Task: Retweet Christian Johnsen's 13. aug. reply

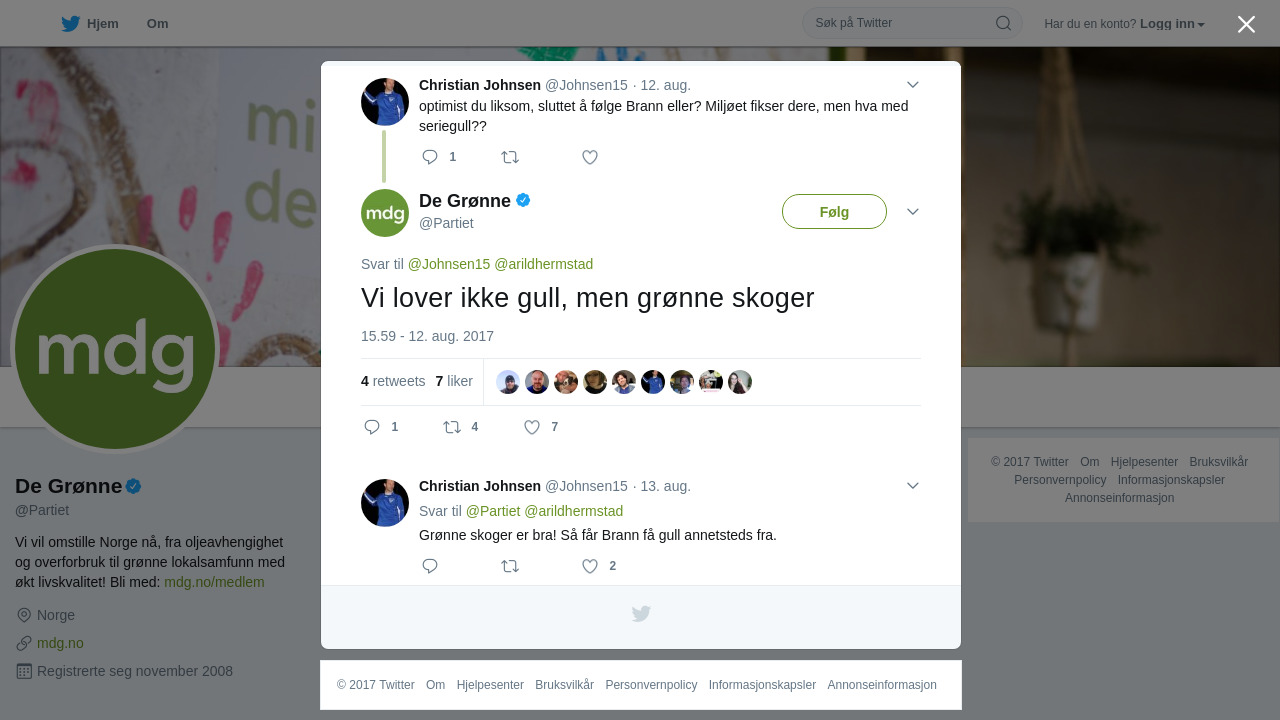Action: 510,566
